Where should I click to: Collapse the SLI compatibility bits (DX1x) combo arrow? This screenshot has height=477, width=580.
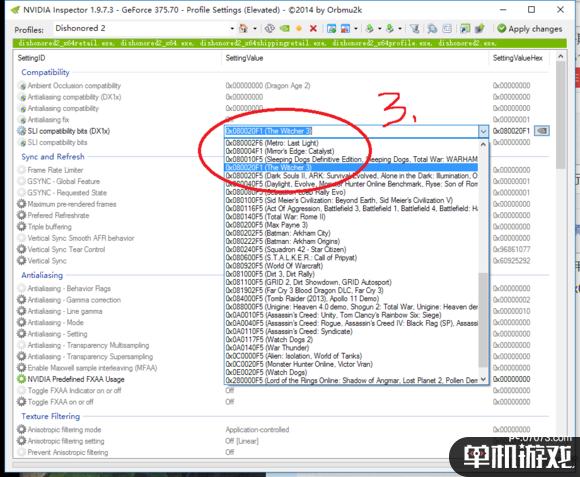click(483, 131)
